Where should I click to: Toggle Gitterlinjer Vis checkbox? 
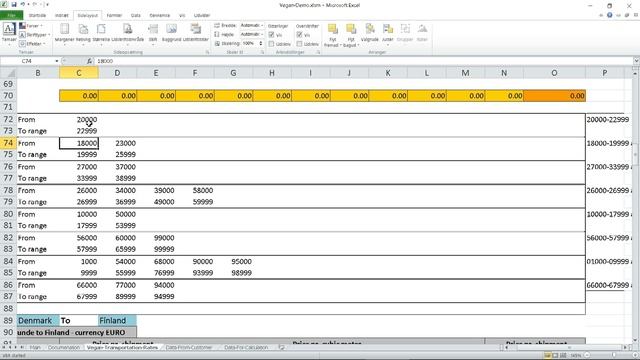click(x=271, y=35)
